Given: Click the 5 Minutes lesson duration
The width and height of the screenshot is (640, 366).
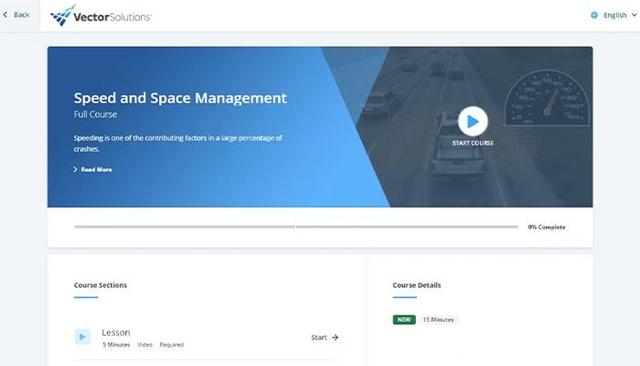Looking at the screenshot, I should (x=116, y=345).
